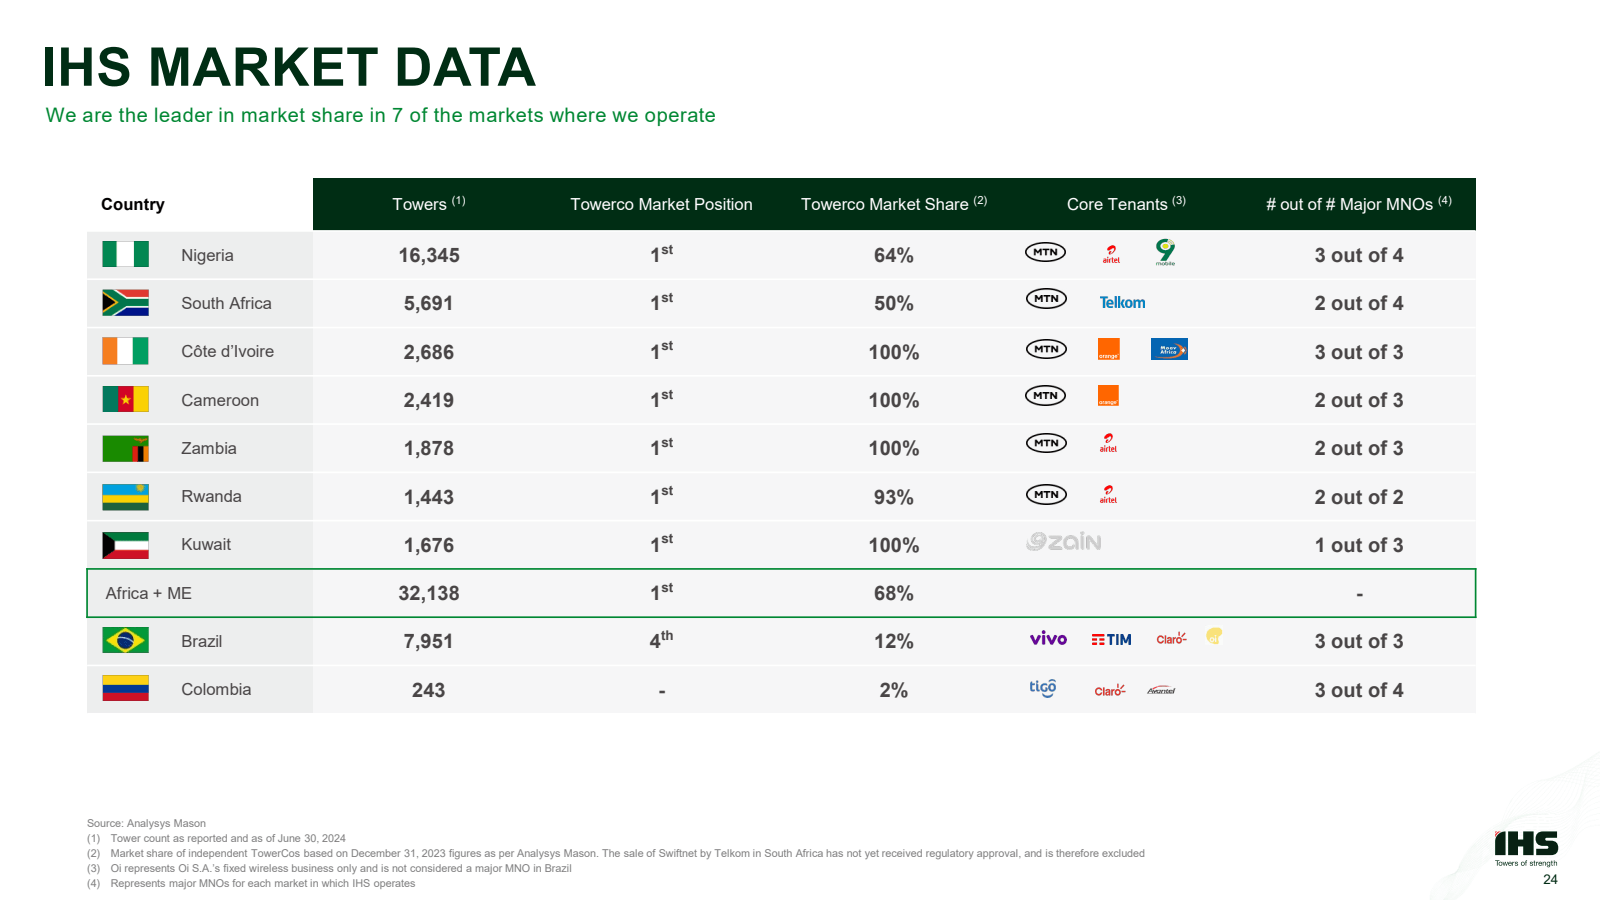Screen dimensions: 1600x900
Task: Click the Orange logo in Cameroon row
Action: coord(1108,395)
